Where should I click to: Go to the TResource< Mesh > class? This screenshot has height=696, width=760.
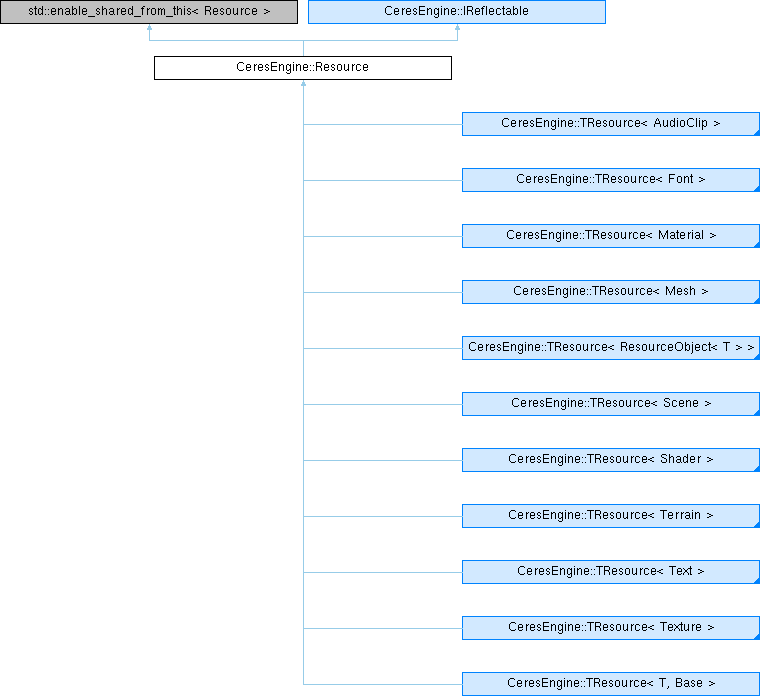610,292
